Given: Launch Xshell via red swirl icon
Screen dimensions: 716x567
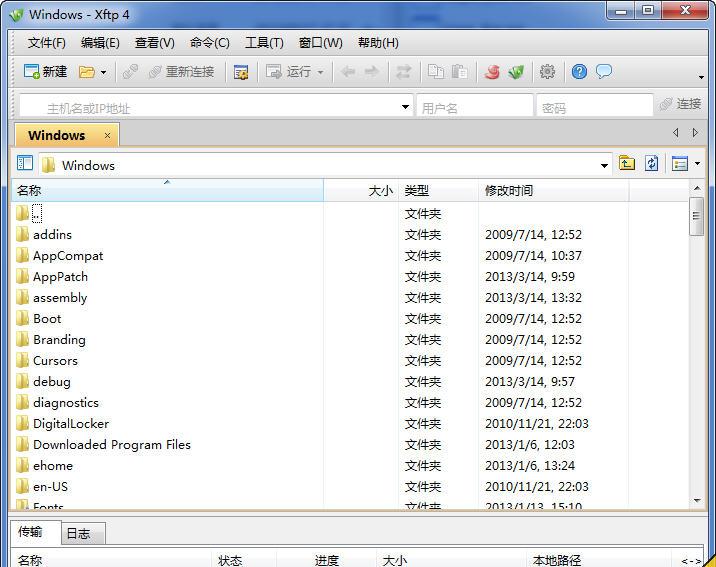Looking at the screenshot, I should (x=492, y=72).
